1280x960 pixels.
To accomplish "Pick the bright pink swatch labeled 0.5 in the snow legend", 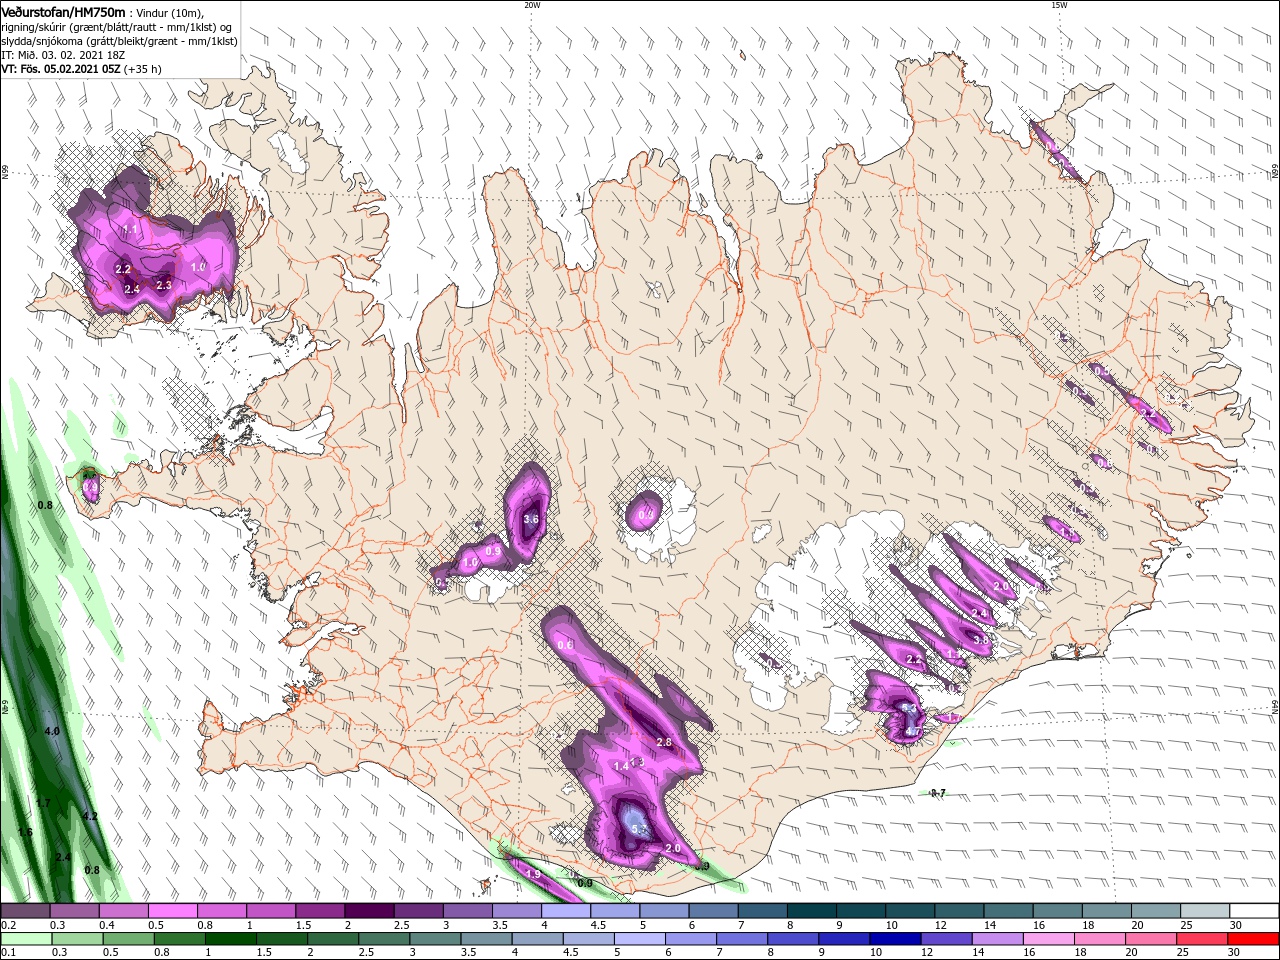I will [x=172, y=911].
